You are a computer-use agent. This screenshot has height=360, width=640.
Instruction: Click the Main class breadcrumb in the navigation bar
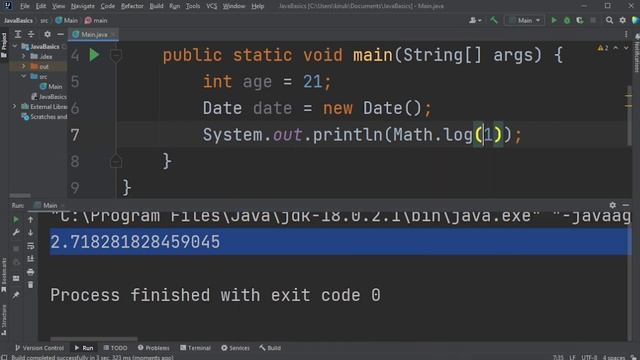pos(67,20)
